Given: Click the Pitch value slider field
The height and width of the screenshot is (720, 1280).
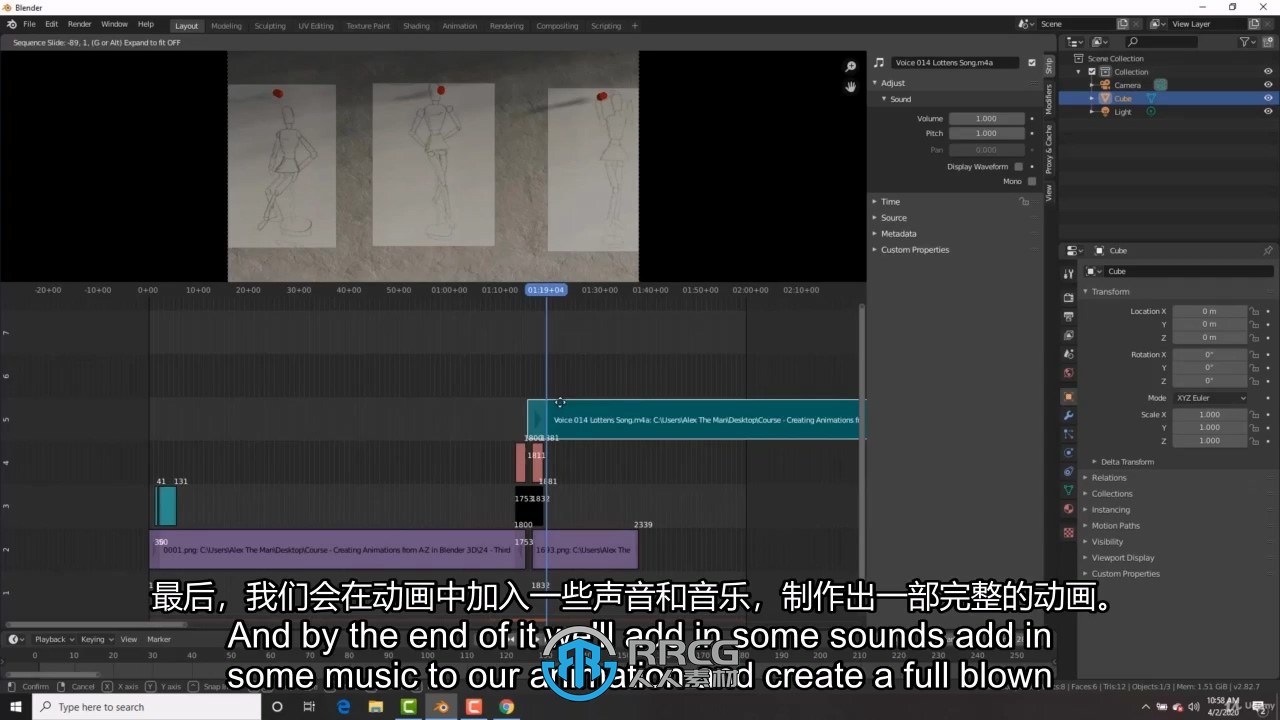Looking at the screenshot, I should [986, 133].
